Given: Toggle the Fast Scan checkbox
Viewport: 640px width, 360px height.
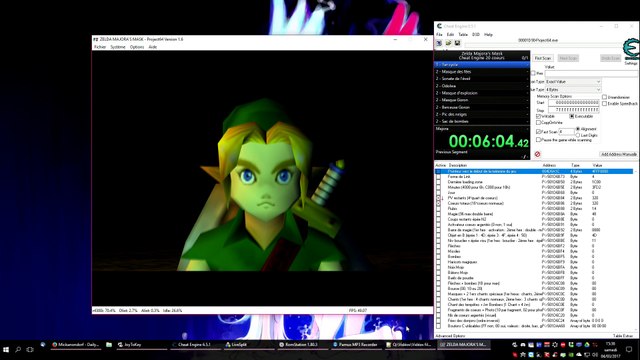Looking at the screenshot, I should click(538, 131).
